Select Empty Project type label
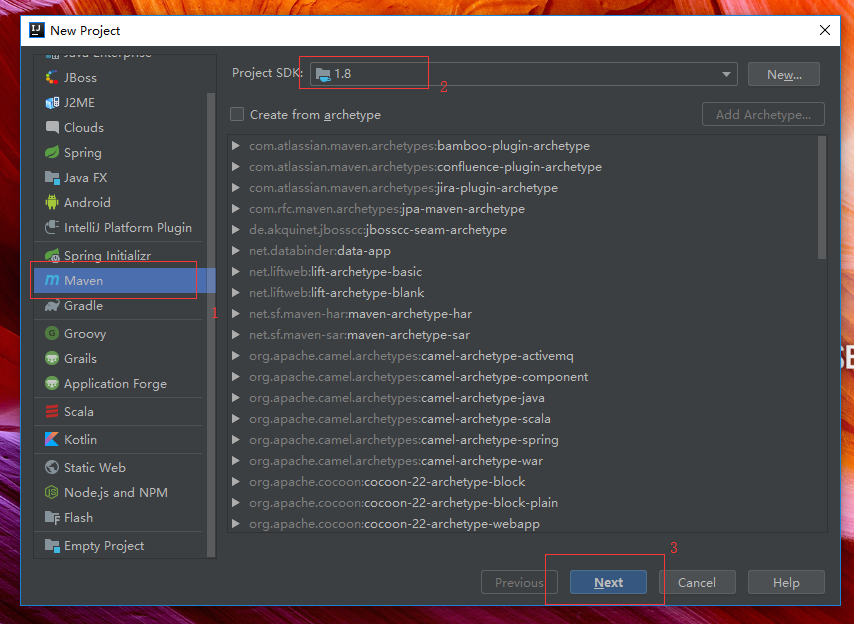This screenshot has height=624, width=854. (104, 546)
